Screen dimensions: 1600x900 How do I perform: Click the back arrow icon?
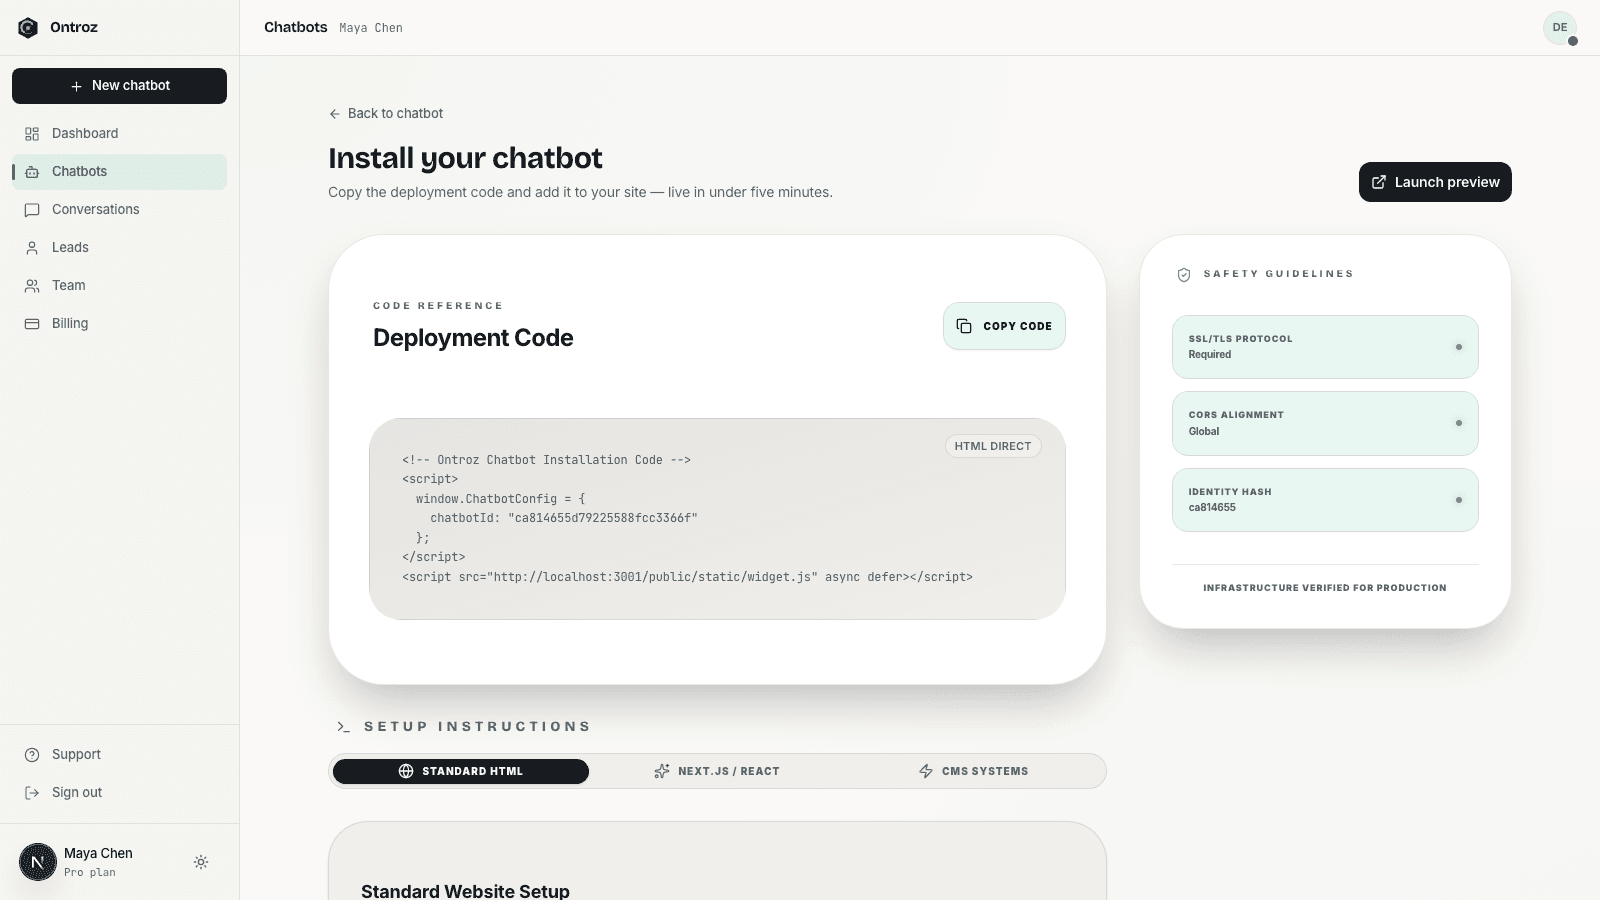(335, 114)
